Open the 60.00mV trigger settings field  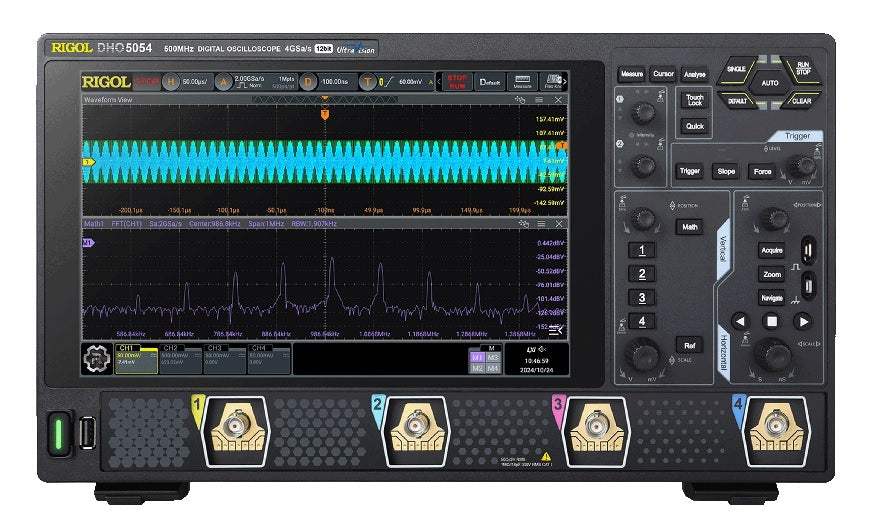(x=406, y=82)
